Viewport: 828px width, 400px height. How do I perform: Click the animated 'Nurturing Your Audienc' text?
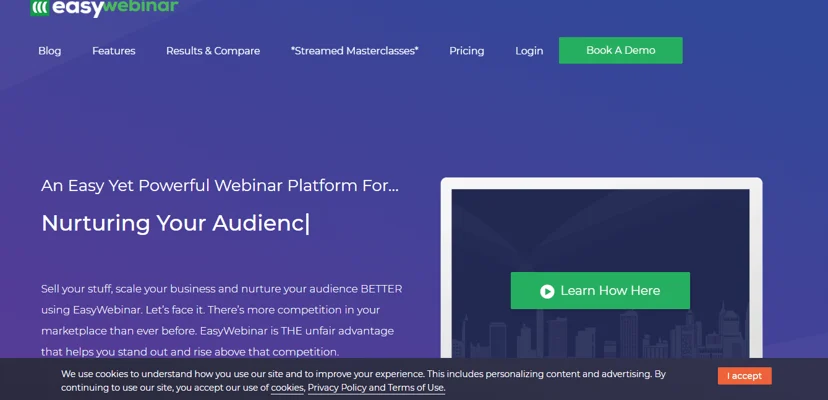[175, 224]
